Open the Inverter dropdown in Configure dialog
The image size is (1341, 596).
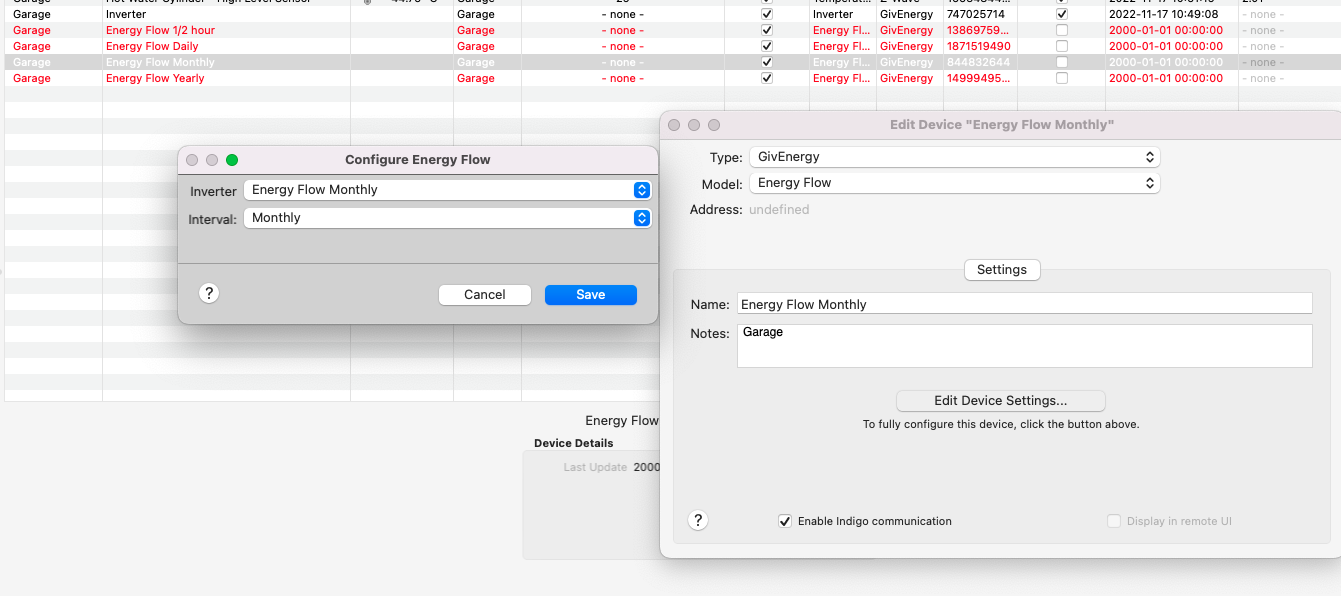pyautogui.click(x=447, y=190)
